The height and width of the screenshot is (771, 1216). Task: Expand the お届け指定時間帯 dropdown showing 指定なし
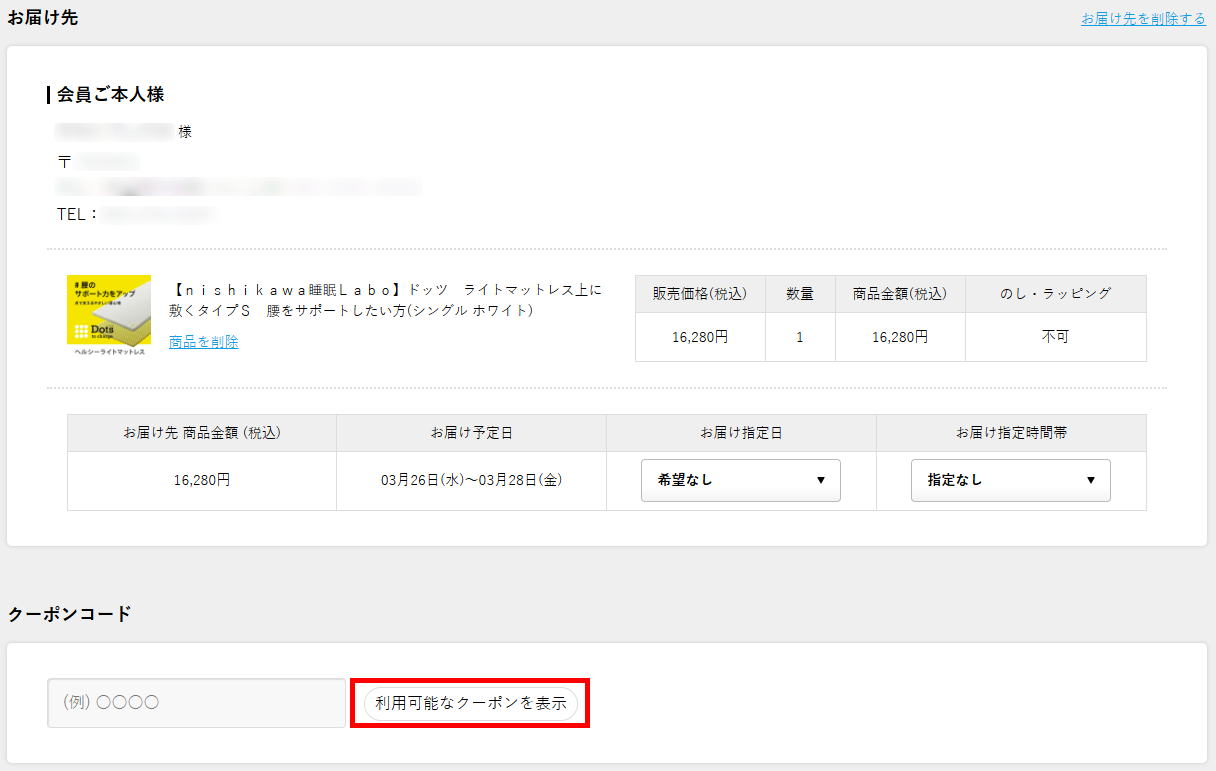[x=1010, y=480]
